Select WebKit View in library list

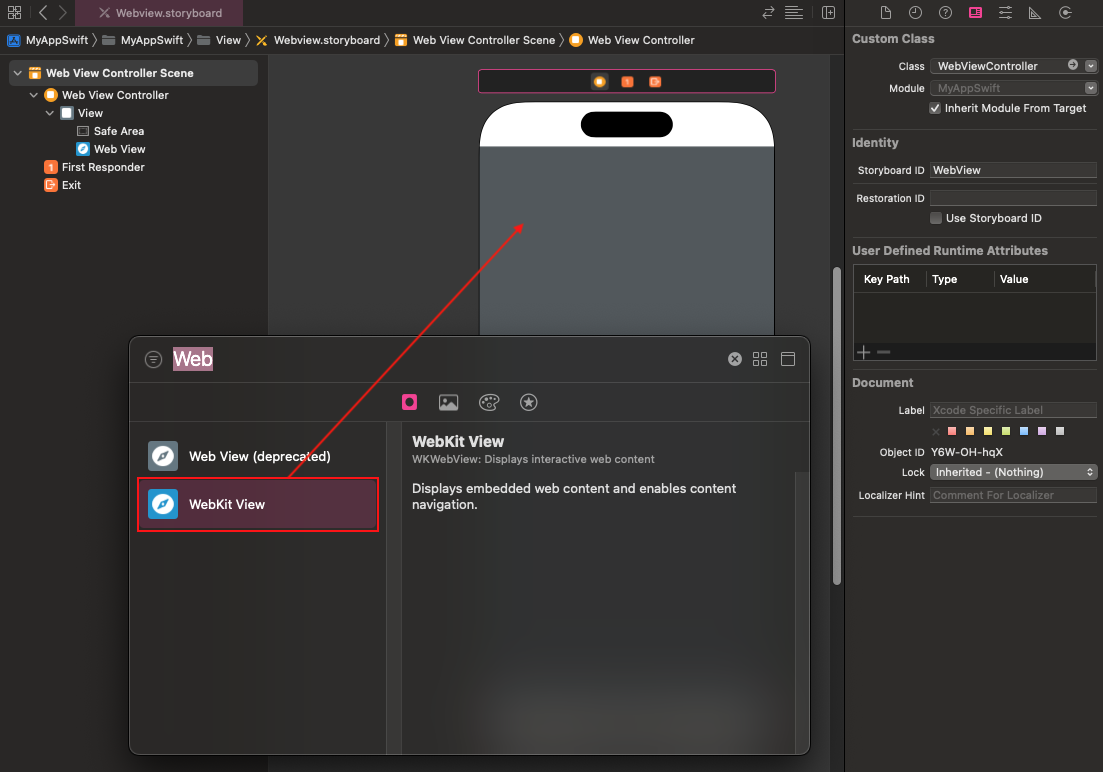tap(258, 504)
